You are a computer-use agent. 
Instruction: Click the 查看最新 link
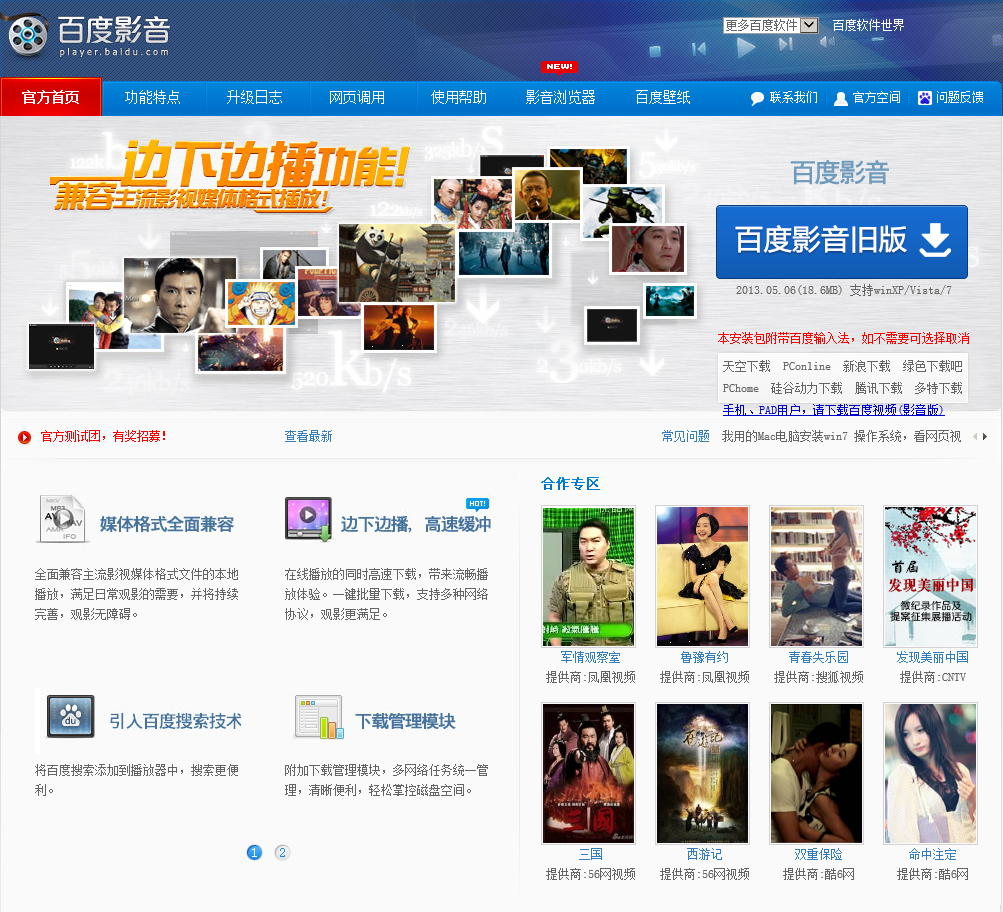[308, 437]
